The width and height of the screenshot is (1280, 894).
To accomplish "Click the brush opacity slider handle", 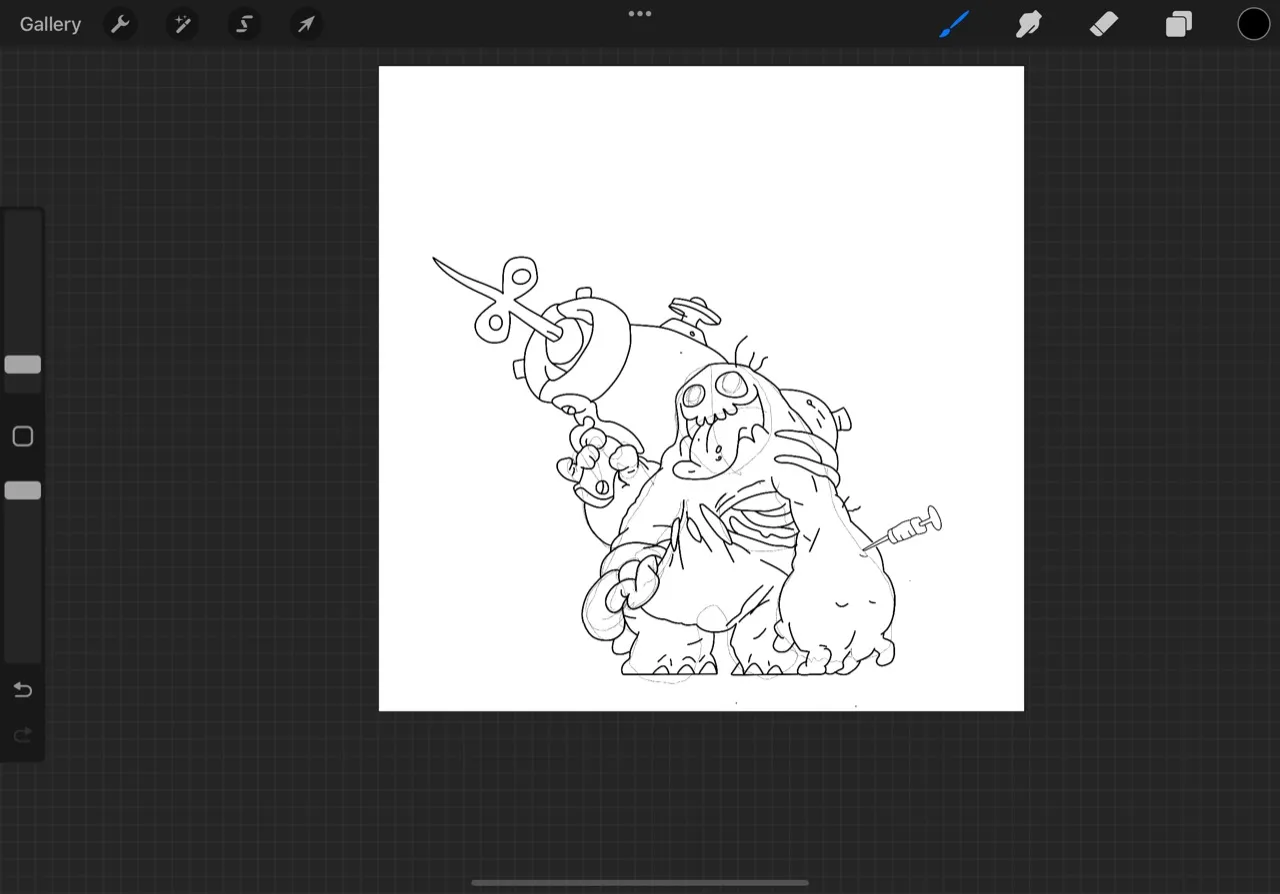I will [23, 490].
